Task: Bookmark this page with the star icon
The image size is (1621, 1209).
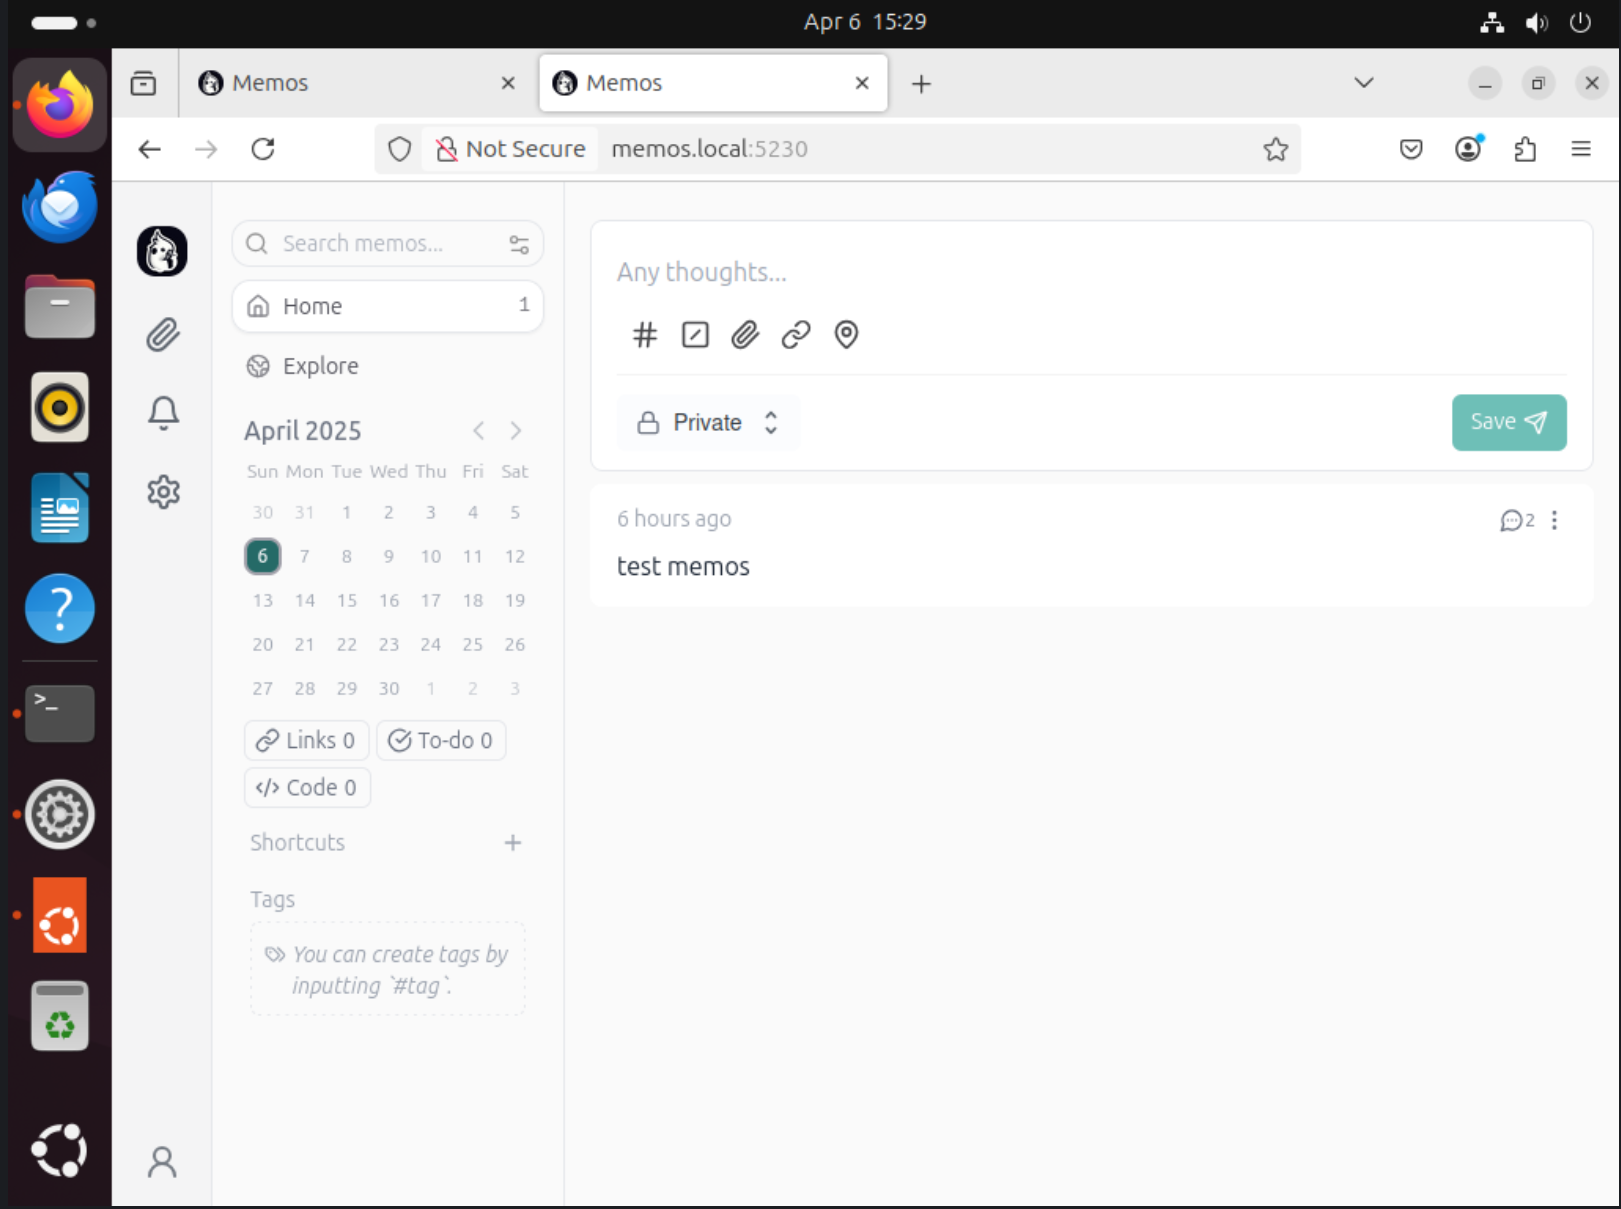Action: 1275,149
